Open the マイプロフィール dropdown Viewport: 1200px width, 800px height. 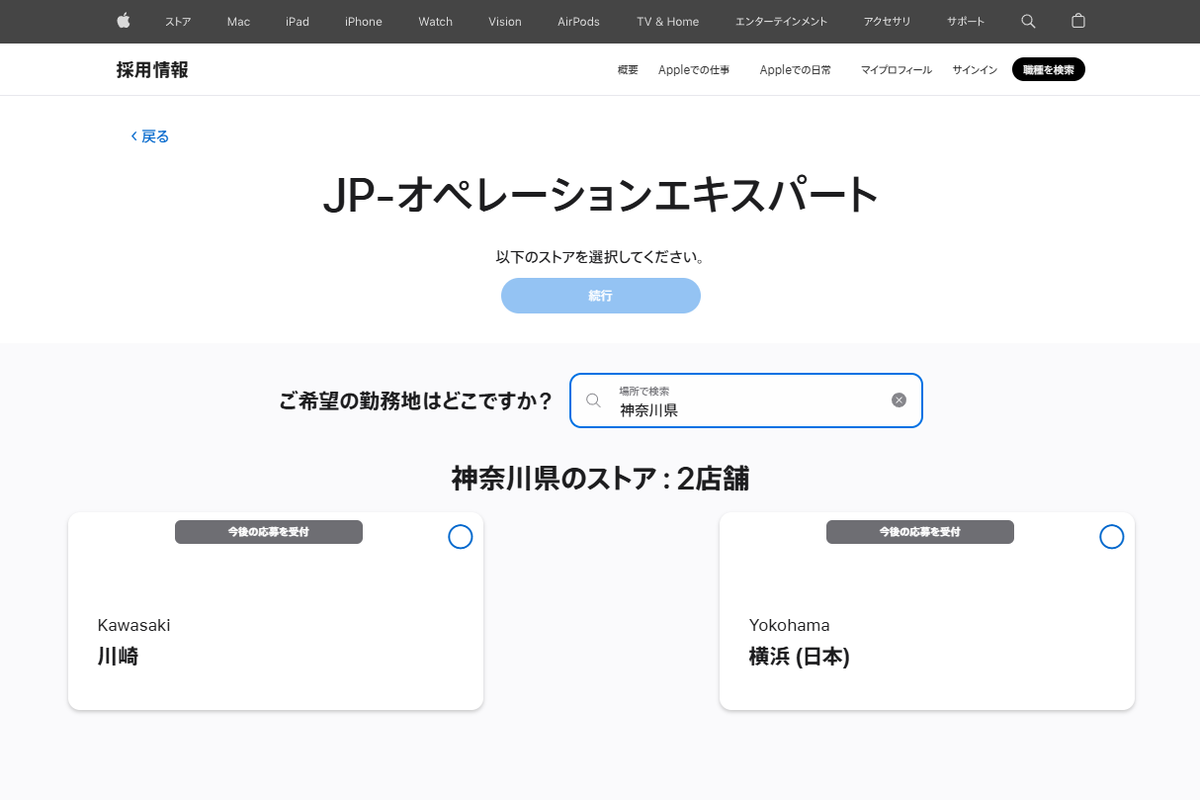(896, 70)
